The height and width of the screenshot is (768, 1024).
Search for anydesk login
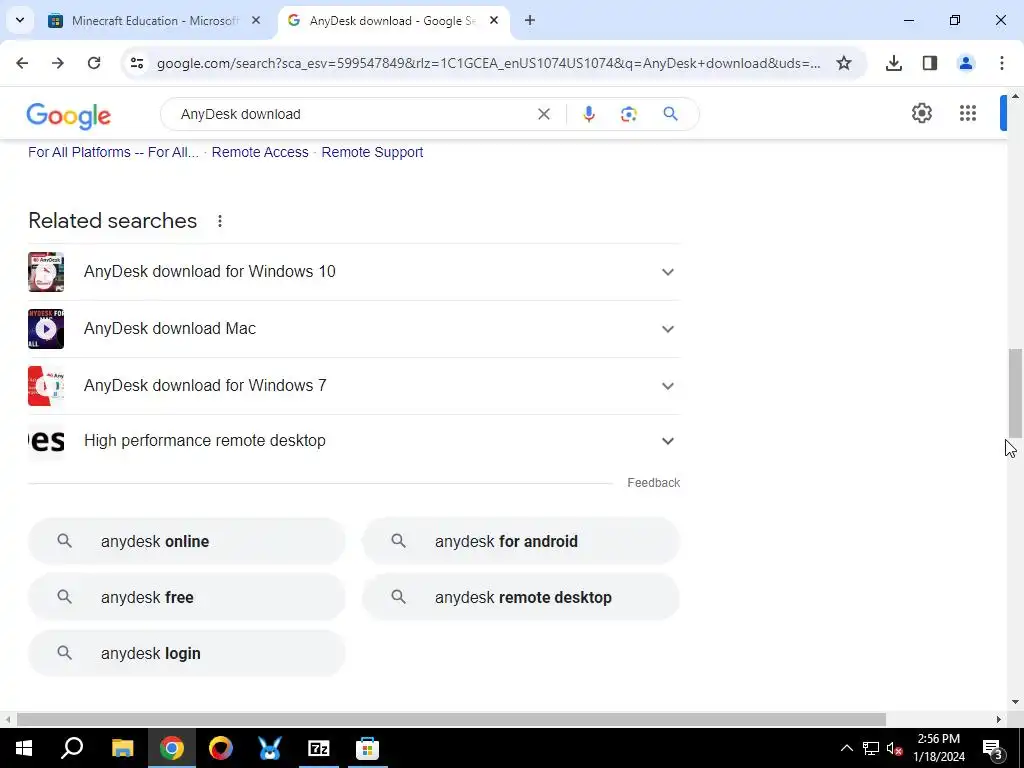coord(187,654)
